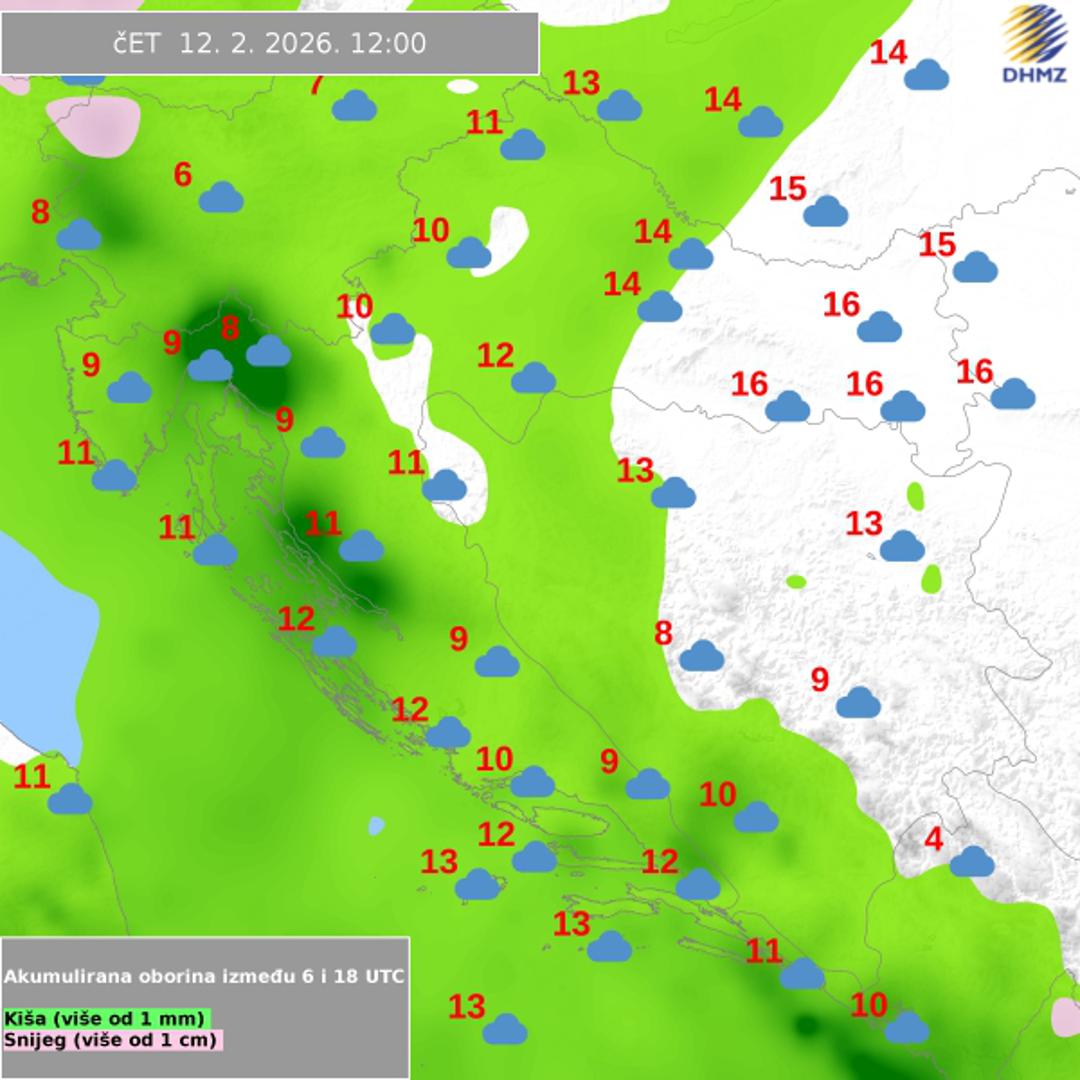Click the pink snow patch at the right edge
This screenshot has width=1080, height=1080.
(1066, 1017)
